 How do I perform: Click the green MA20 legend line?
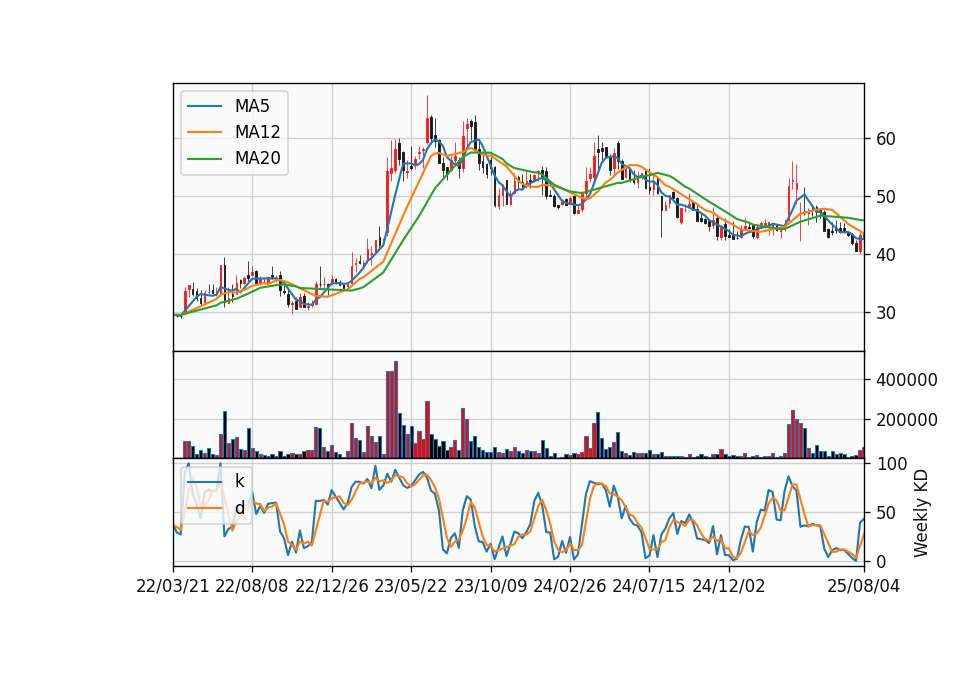(204, 158)
